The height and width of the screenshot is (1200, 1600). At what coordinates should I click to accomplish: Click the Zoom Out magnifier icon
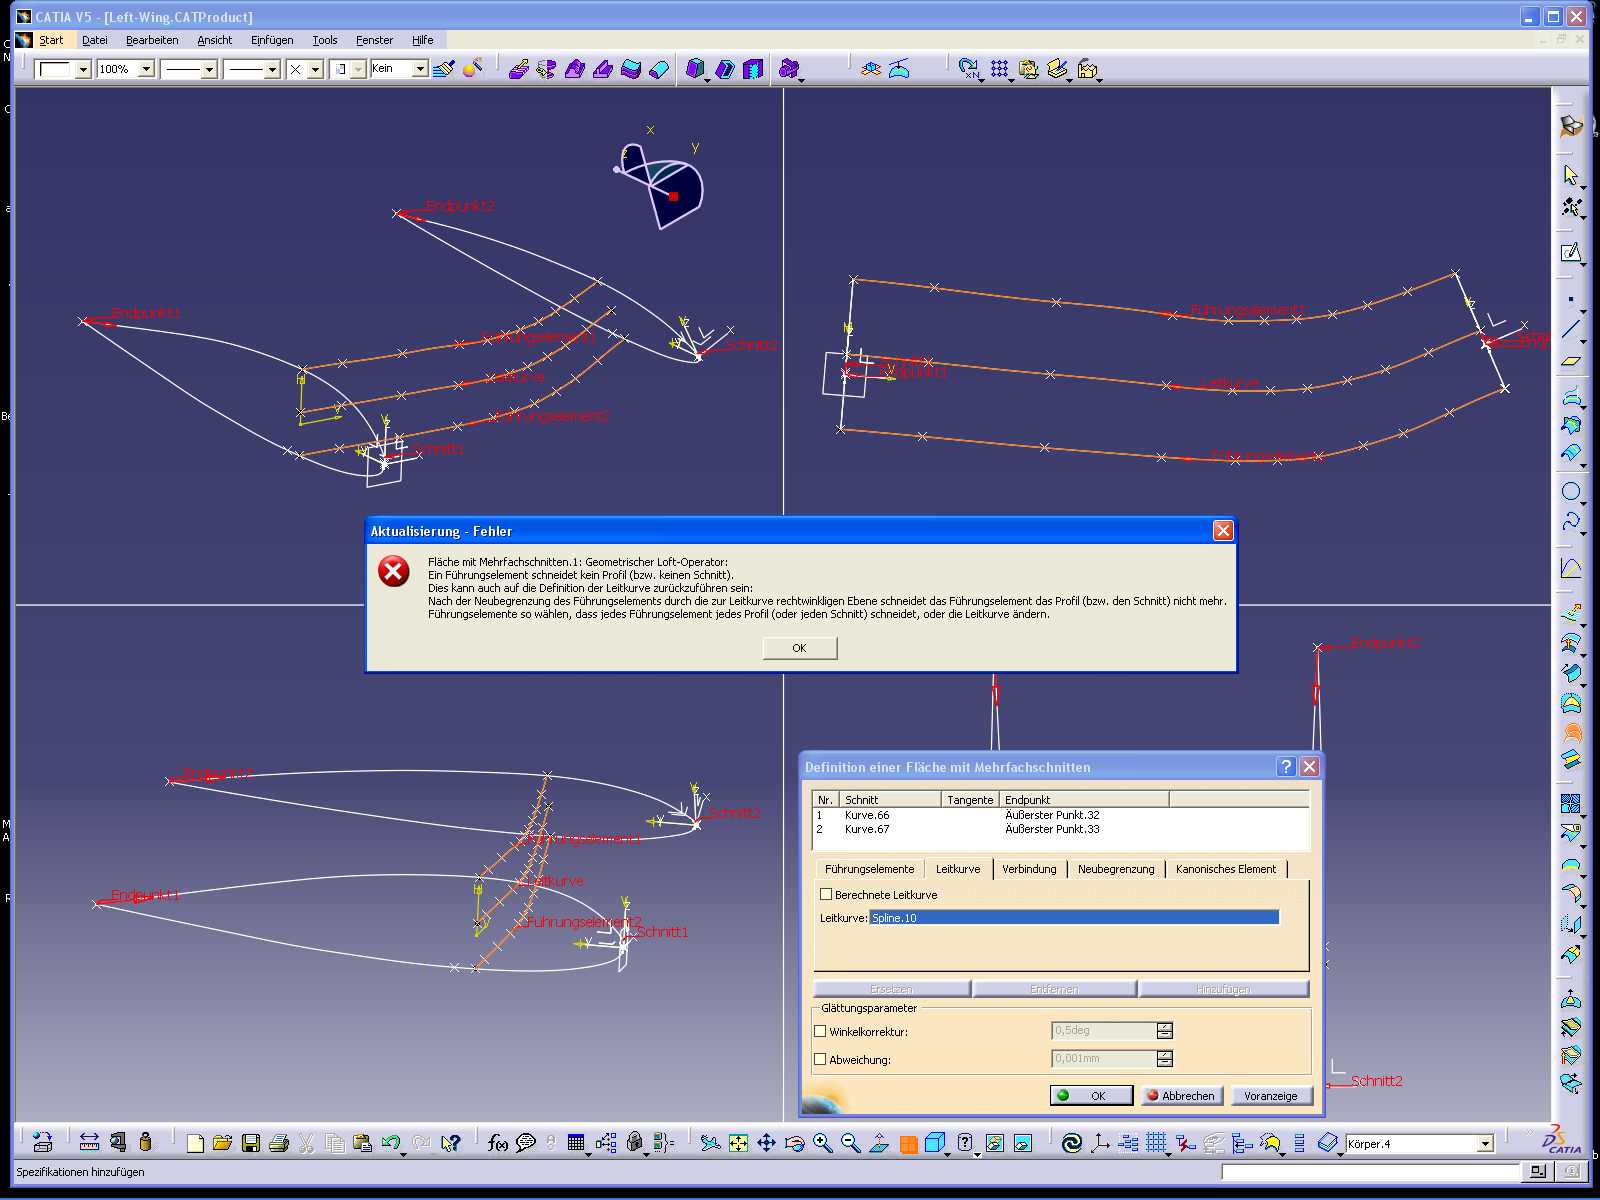pos(851,1142)
